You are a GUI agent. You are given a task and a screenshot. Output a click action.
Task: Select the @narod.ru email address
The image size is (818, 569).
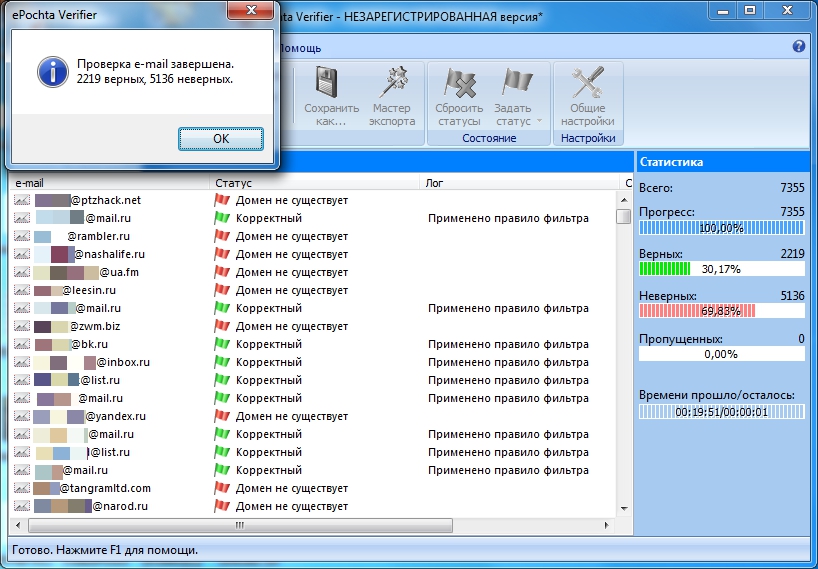[x=120, y=506]
